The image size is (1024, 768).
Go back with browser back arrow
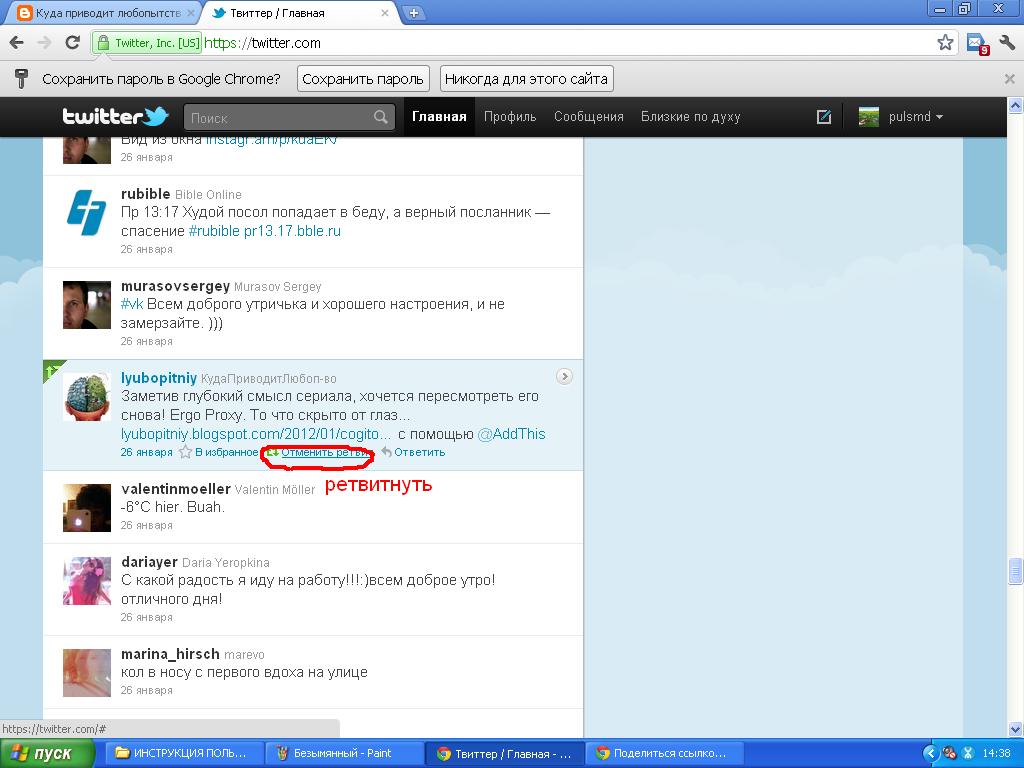(17, 43)
